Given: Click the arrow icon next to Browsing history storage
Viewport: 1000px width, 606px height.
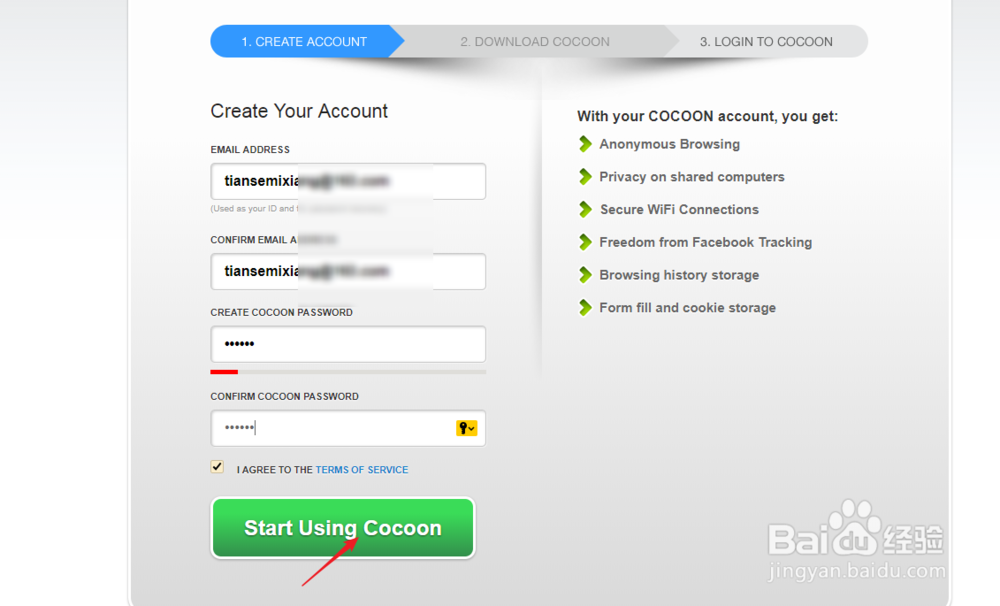Looking at the screenshot, I should [x=586, y=275].
